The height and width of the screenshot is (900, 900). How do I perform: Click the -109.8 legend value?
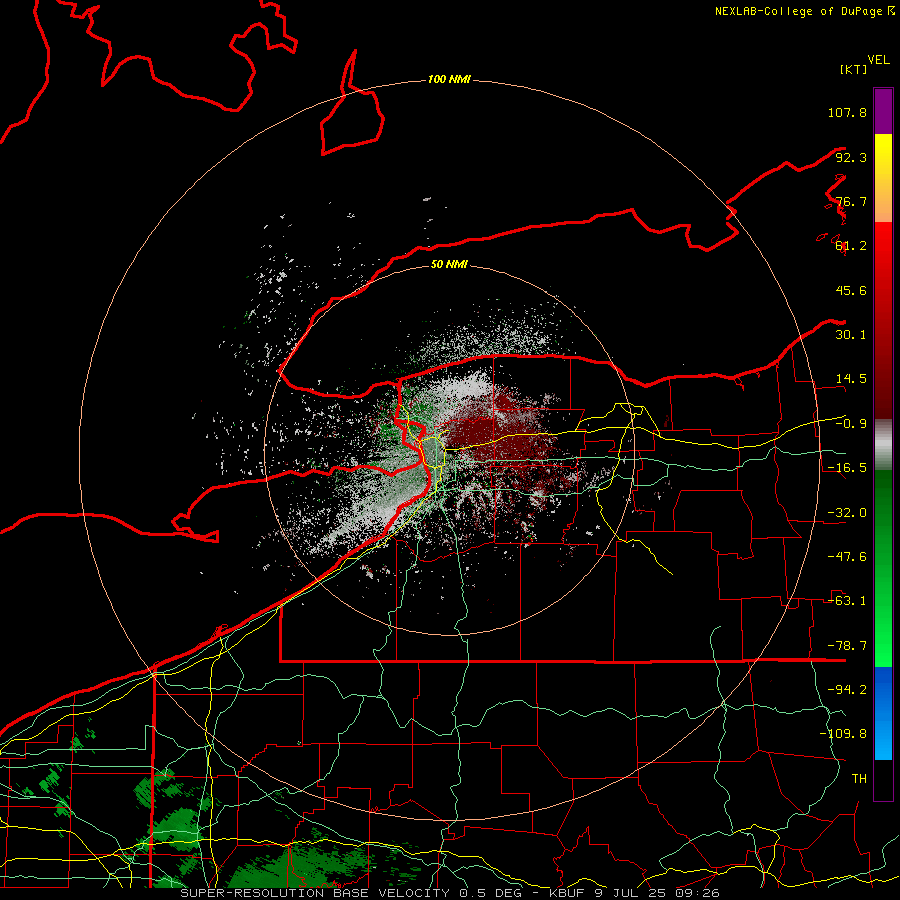843,734
